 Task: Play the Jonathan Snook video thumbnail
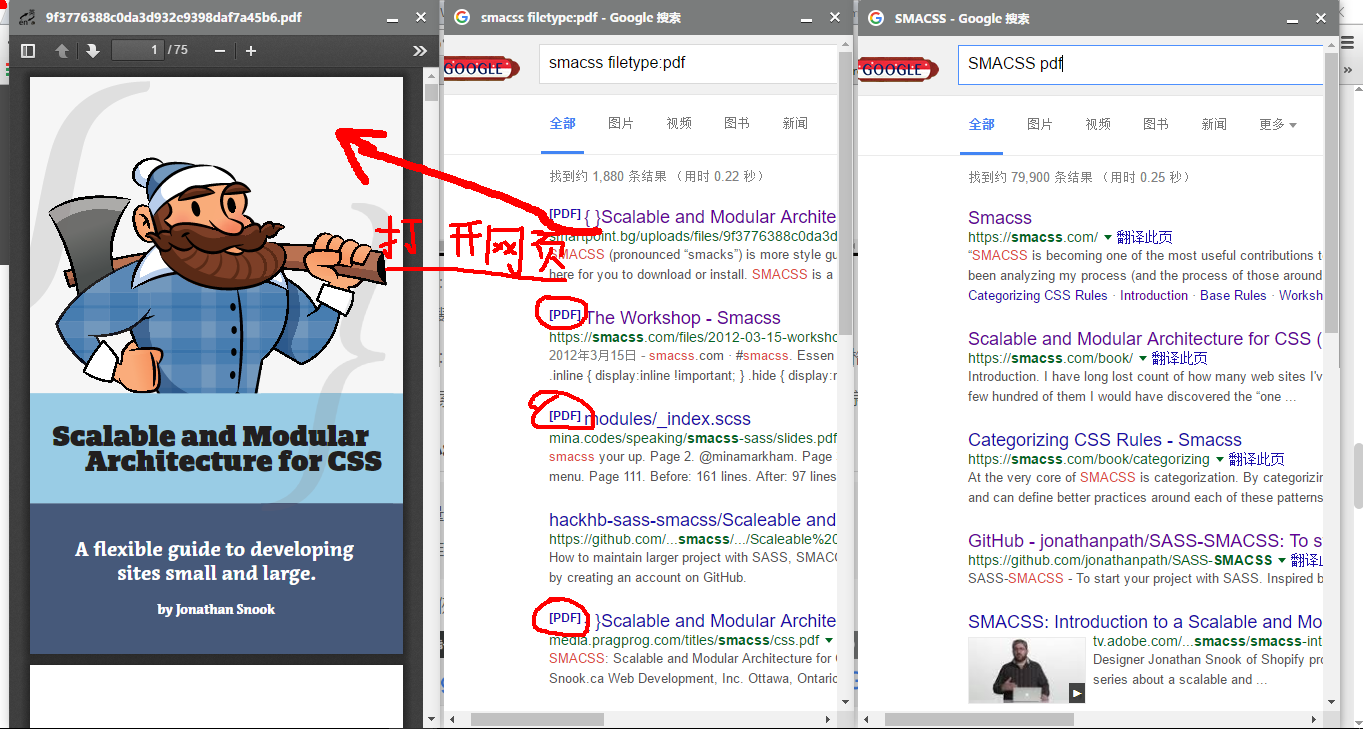[1027, 670]
